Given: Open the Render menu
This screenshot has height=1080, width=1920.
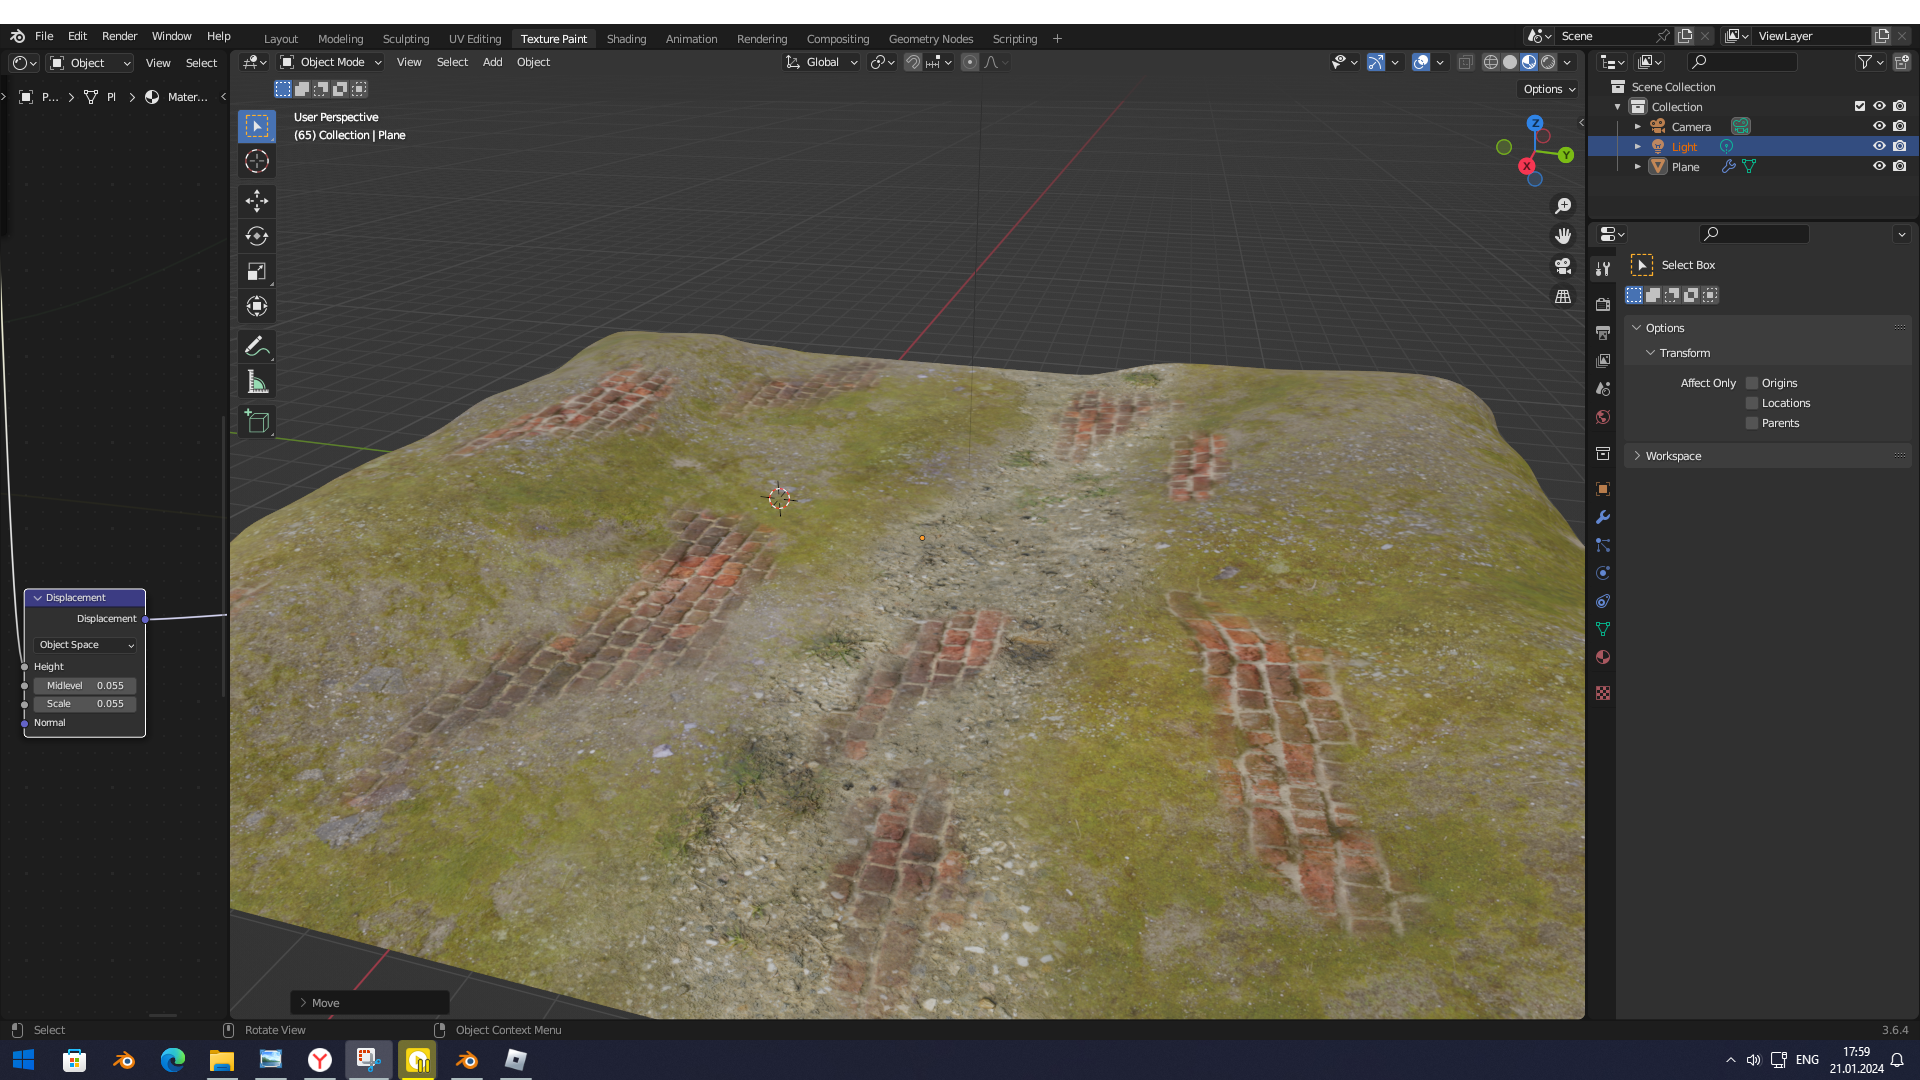Looking at the screenshot, I should pyautogui.click(x=119, y=36).
